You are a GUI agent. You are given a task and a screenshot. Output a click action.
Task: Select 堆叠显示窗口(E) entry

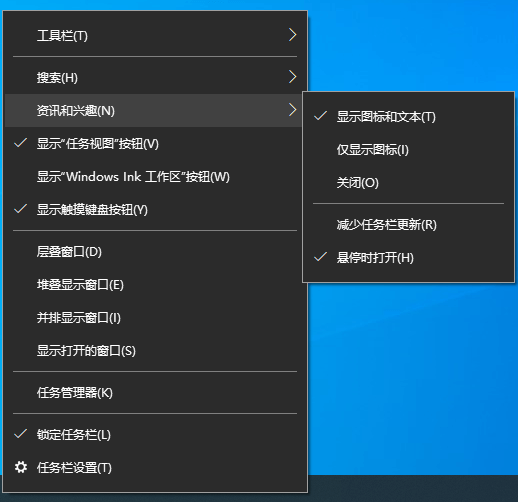pos(155,285)
